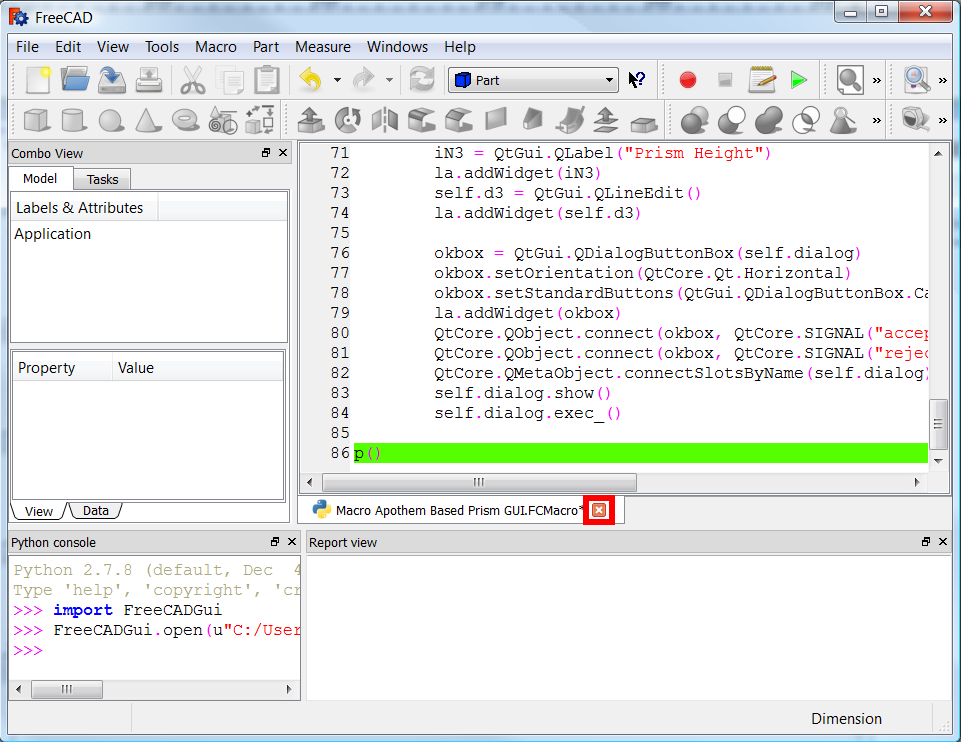Open the Undo history dropdown arrow
The height and width of the screenshot is (742, 961).
(x=337, y=80)
